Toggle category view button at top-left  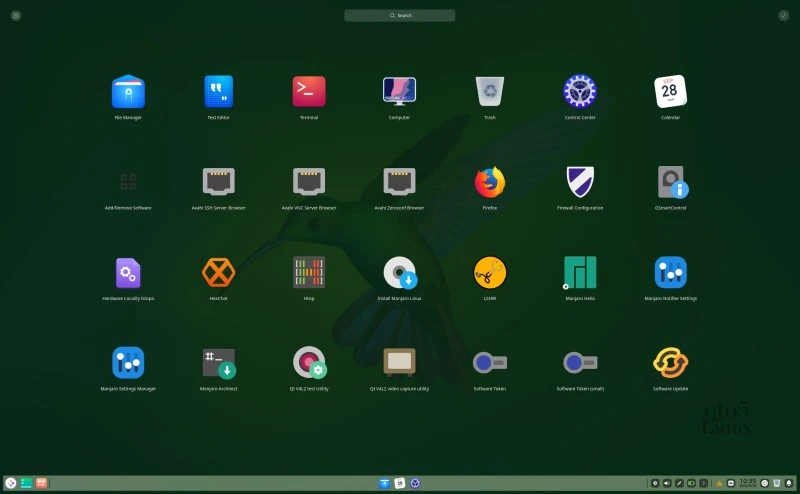16,15
